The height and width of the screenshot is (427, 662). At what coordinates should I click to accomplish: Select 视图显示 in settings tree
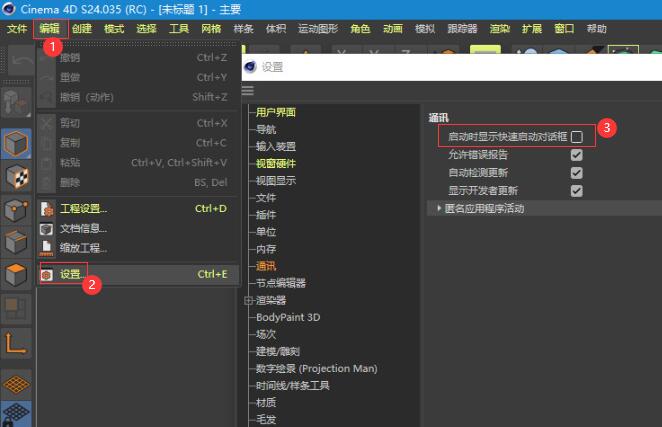tap(276, 181)
